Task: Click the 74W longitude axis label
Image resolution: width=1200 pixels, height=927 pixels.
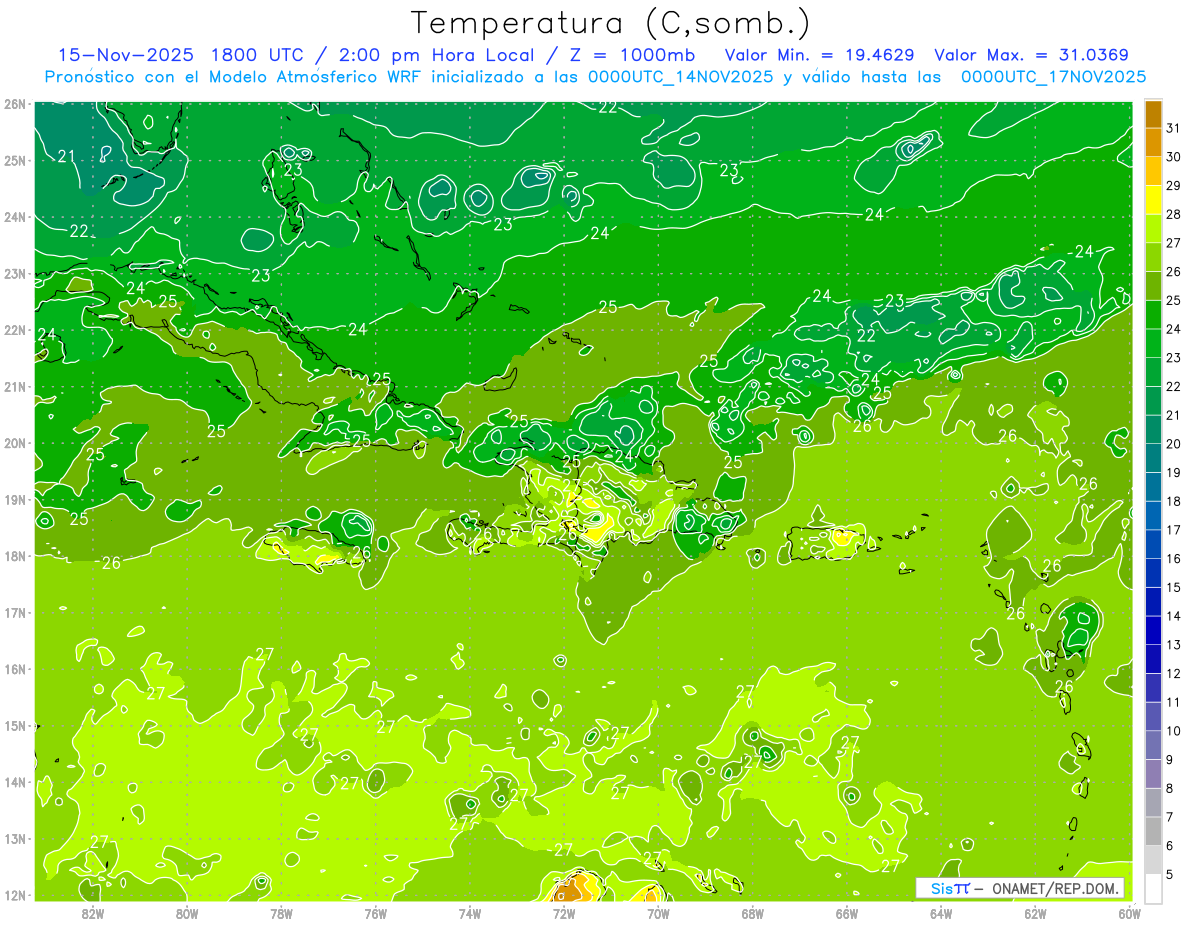Action: pyautogui.click(x=470, y=913)
